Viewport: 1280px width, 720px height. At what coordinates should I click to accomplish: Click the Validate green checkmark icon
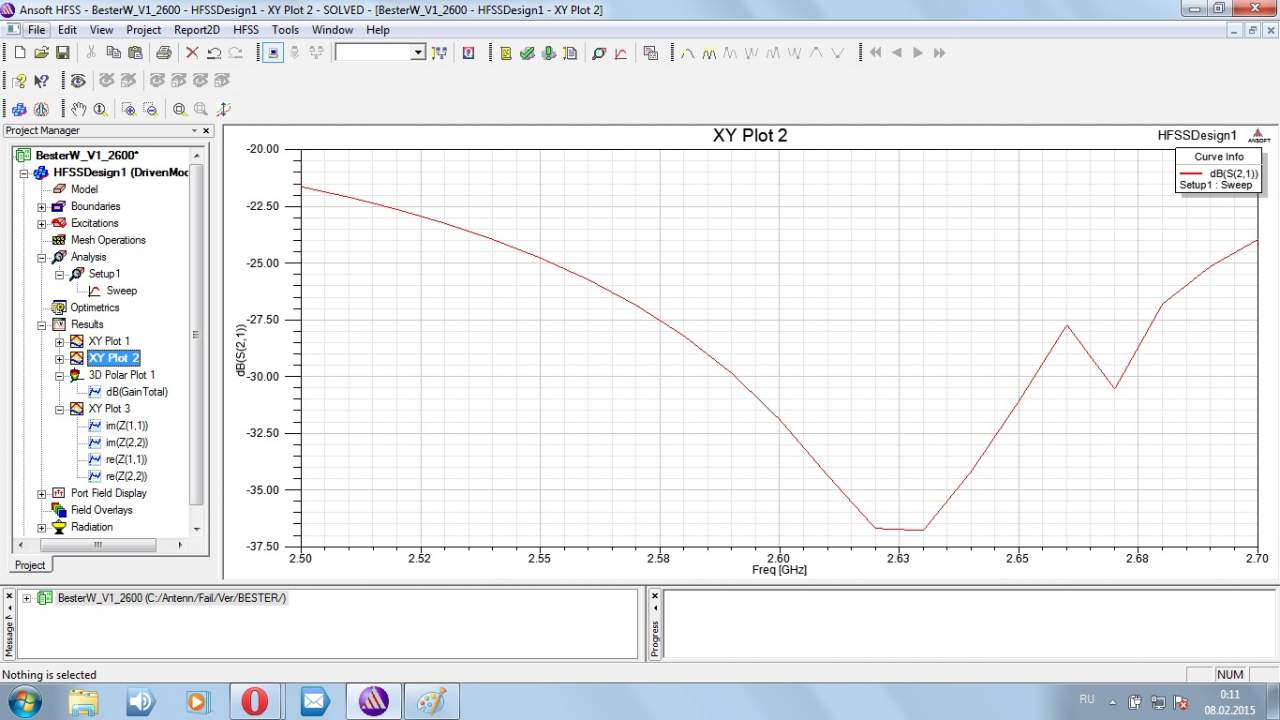[x=527, y=53]
